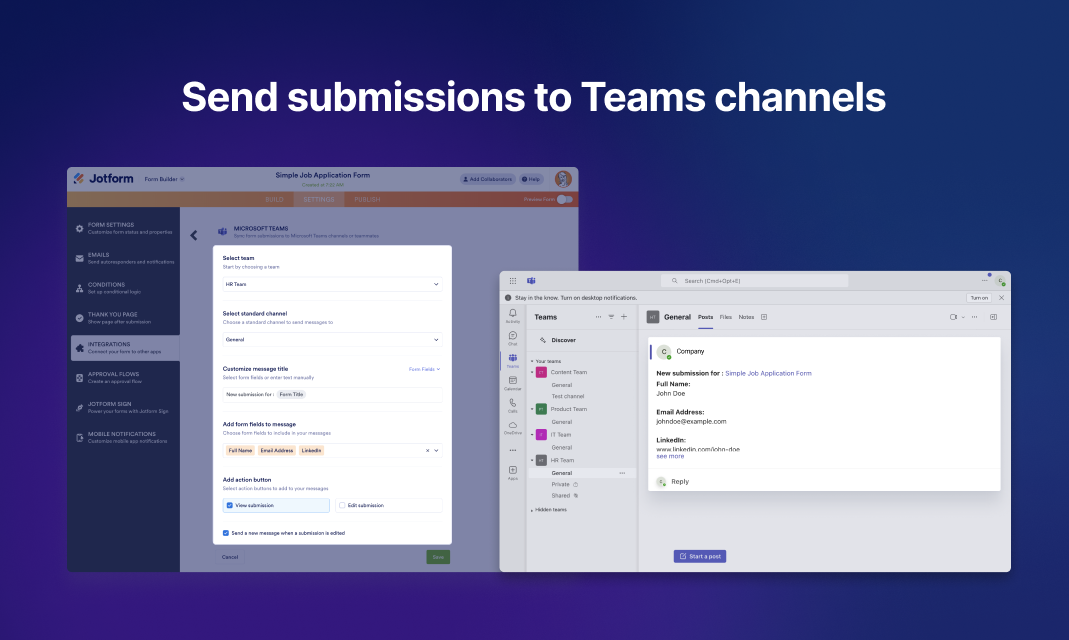The height and width of the screenshot is (640, 1069).
Task: Start a meeting with the video camera icon
Action: point(953,317)
